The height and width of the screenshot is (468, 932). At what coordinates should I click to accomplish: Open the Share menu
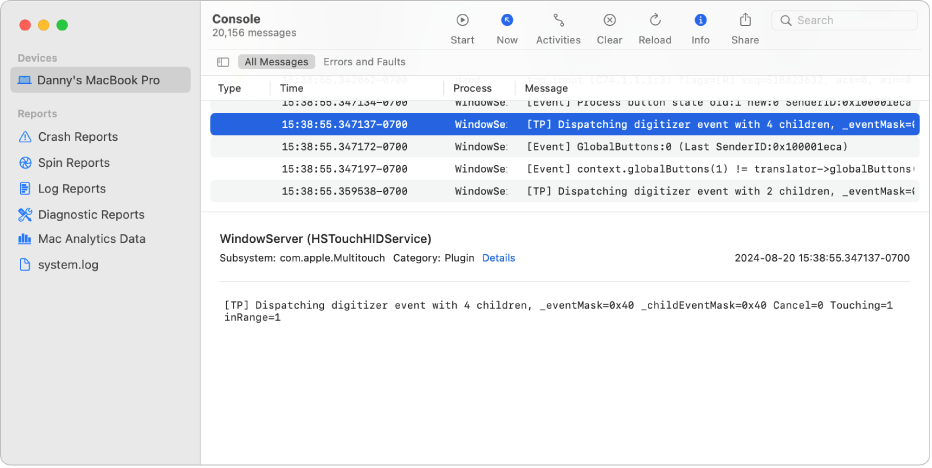(745, 20)
